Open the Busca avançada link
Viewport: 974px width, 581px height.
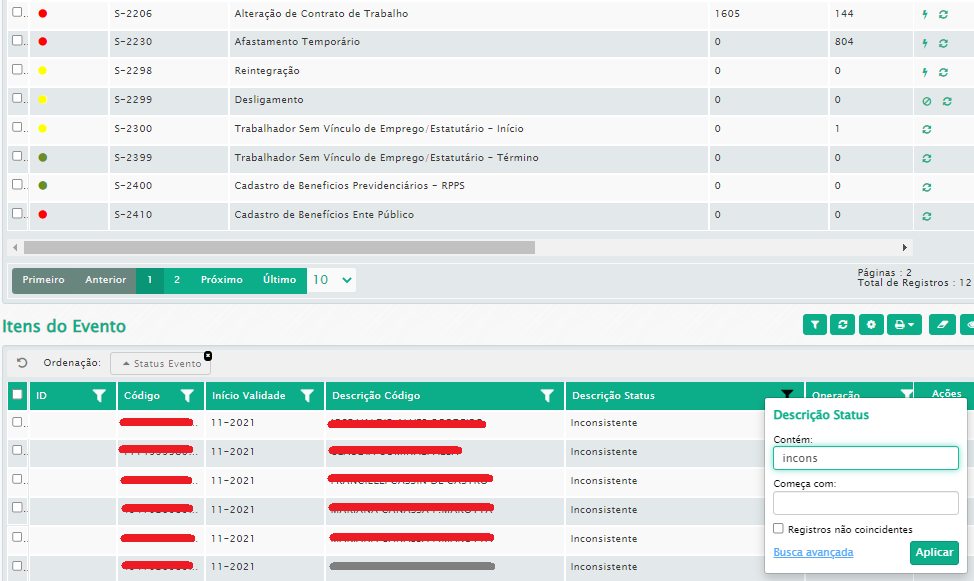pos(813,552)
